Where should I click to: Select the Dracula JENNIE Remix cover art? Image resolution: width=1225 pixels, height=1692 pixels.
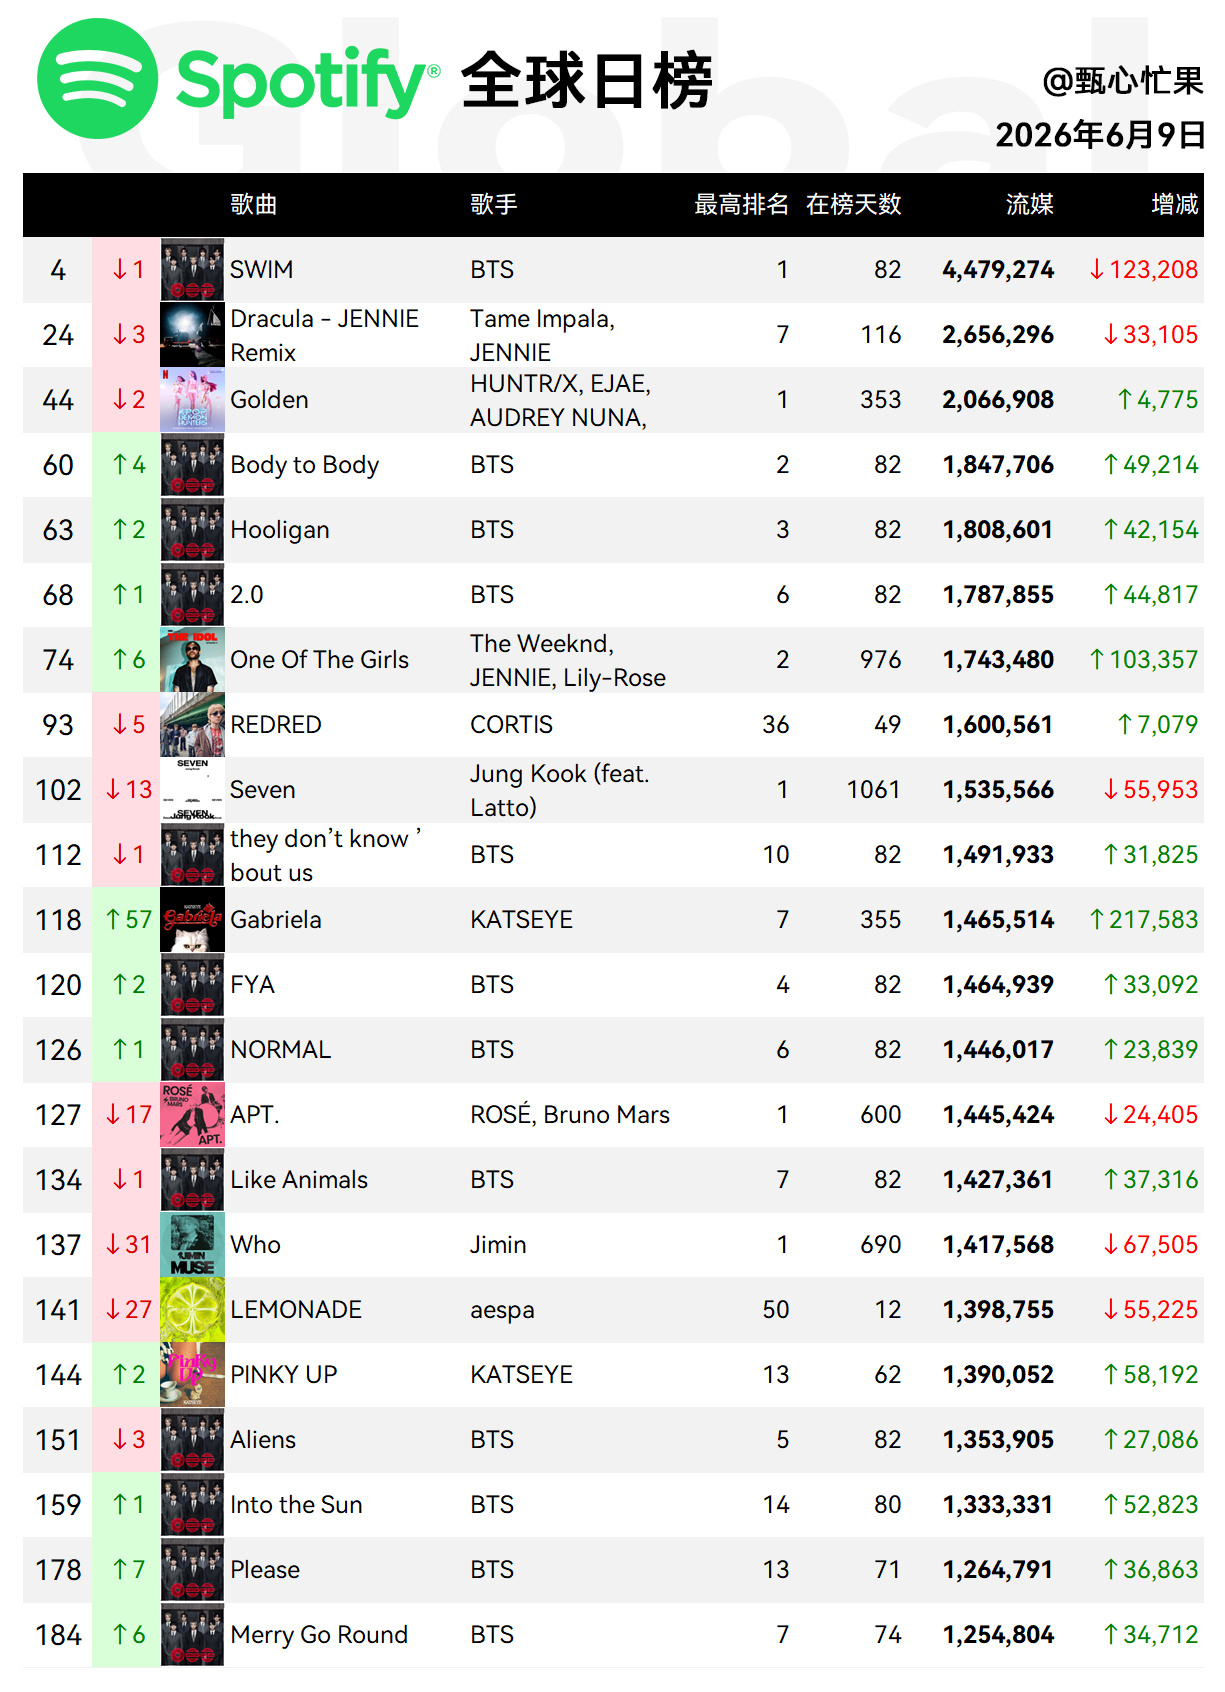[193, 335]
